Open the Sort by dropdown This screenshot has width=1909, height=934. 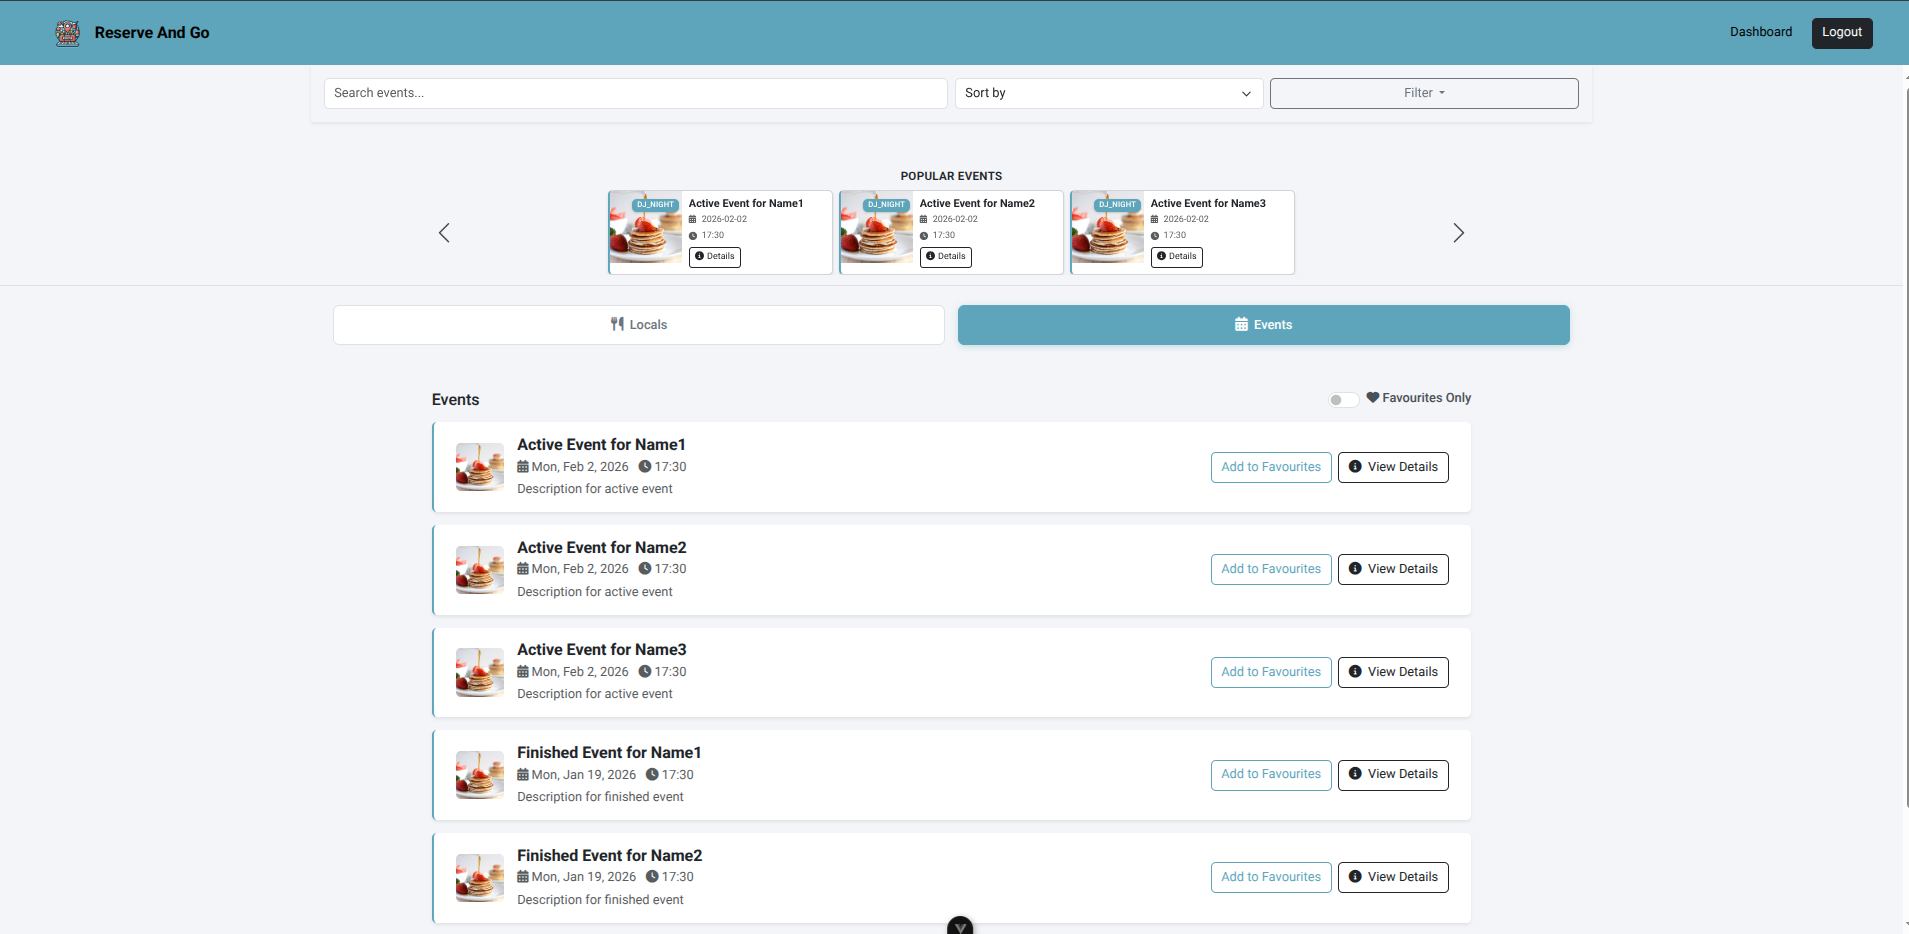pyautogui.click(x=1108, y=93)
